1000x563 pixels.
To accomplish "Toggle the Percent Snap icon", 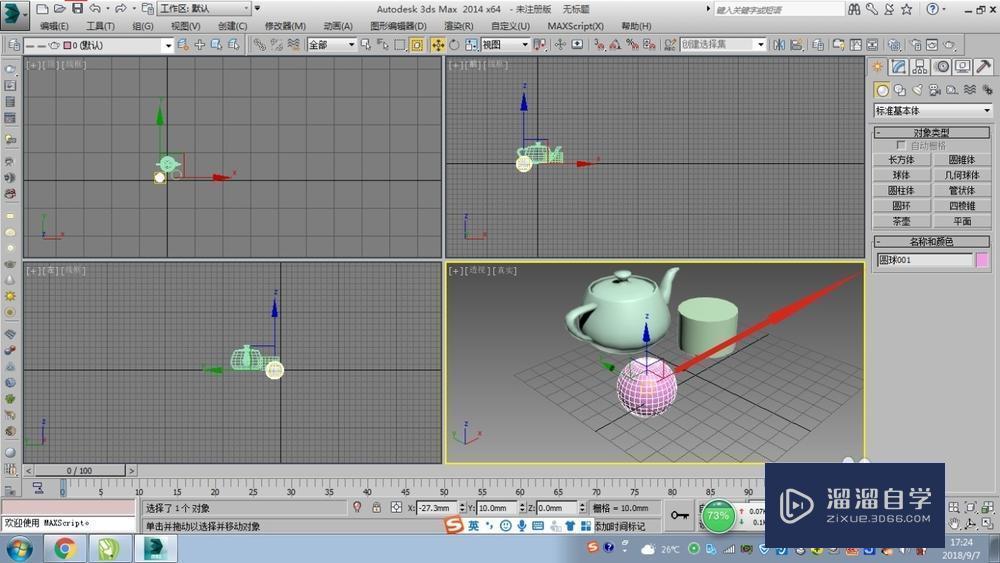I will (x=632, y=45).
